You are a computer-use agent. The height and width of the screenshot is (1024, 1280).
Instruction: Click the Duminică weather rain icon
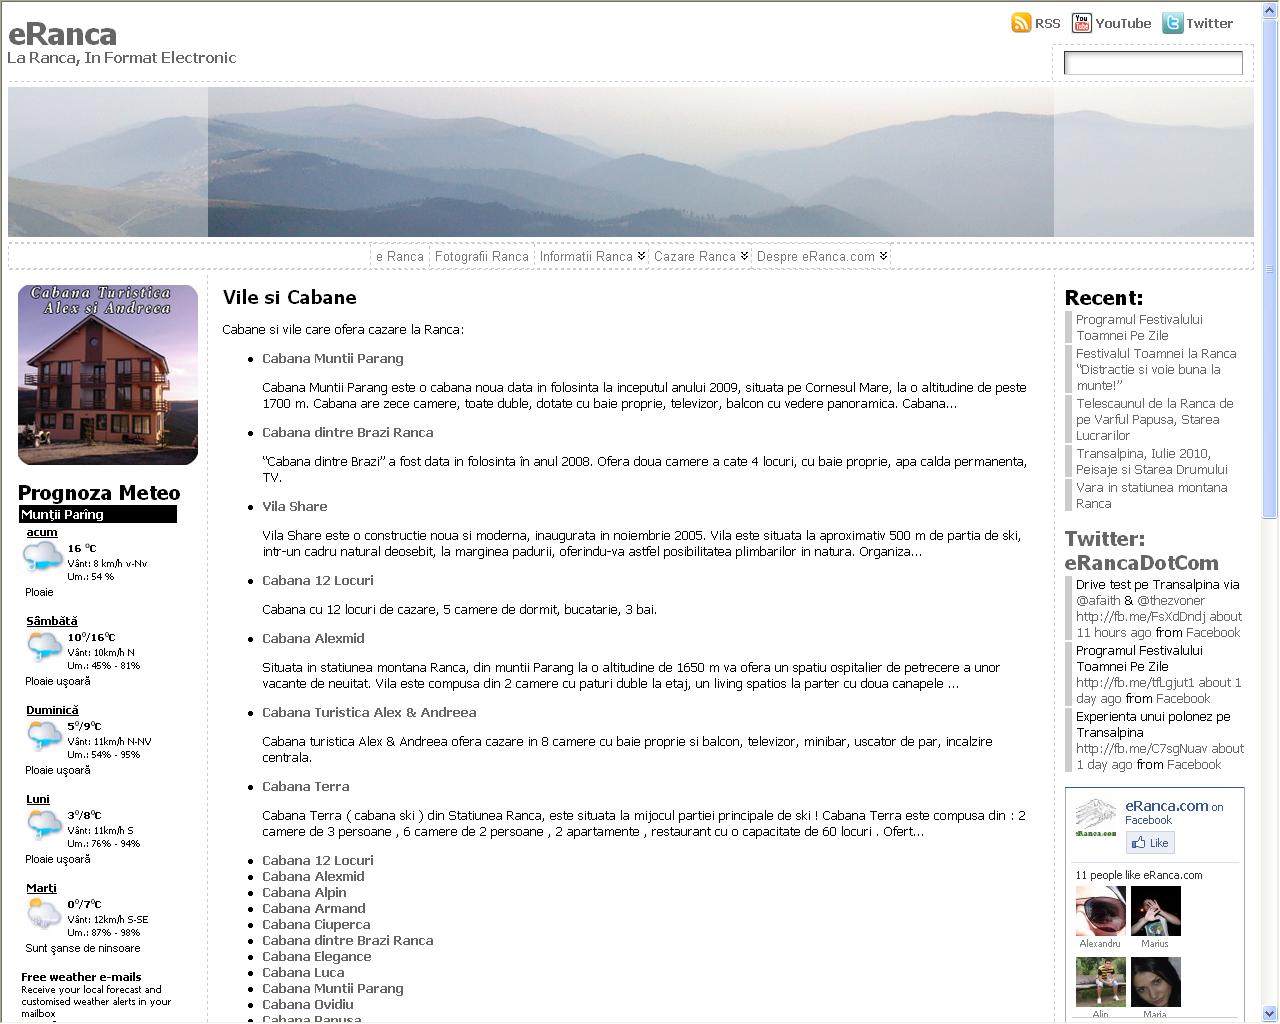click(x=43, y=736)
